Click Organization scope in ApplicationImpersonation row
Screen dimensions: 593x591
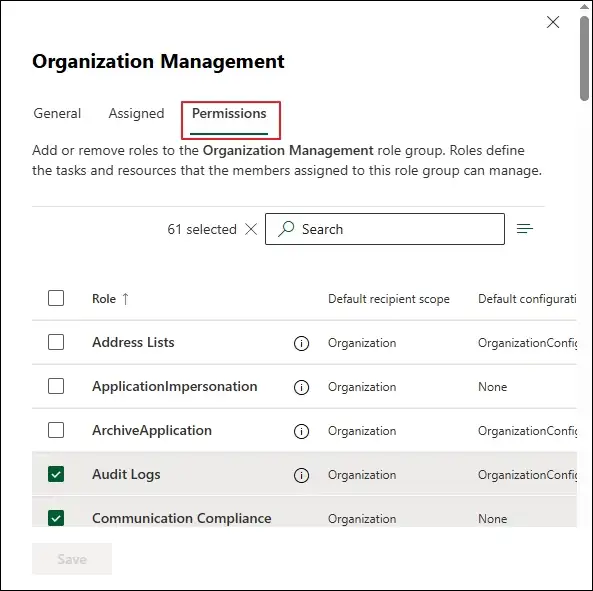(x=362, y=387)
